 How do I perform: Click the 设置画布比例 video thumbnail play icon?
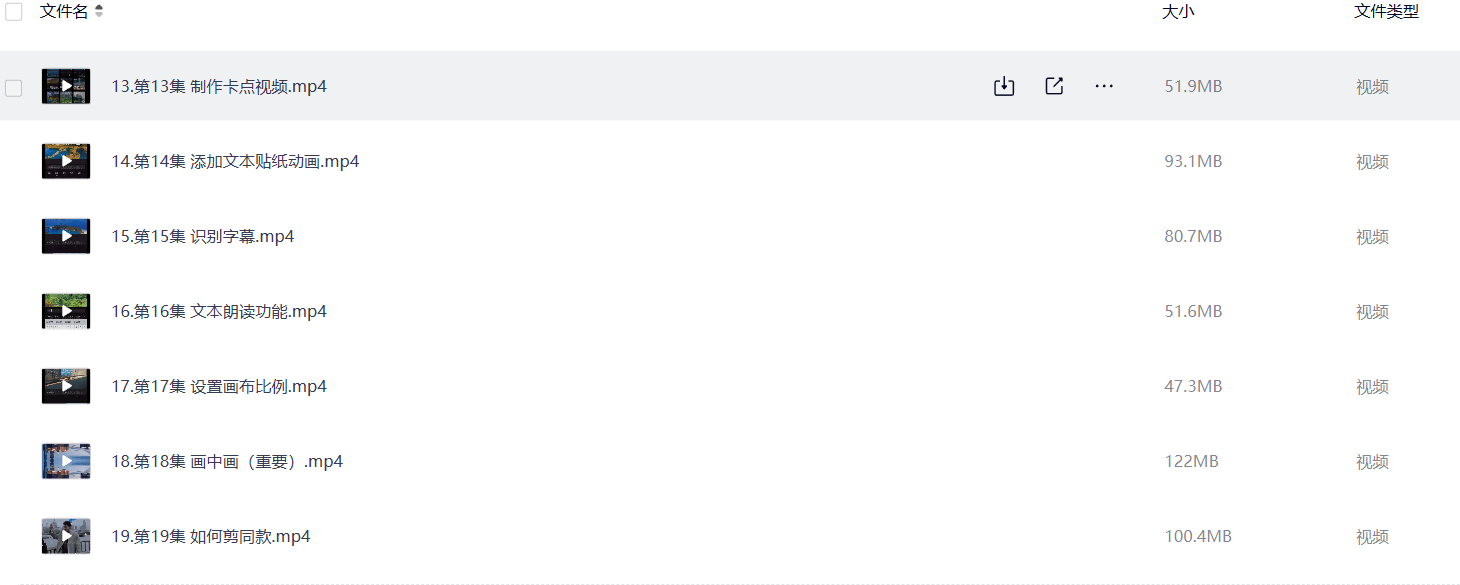[x=66, y=386]
